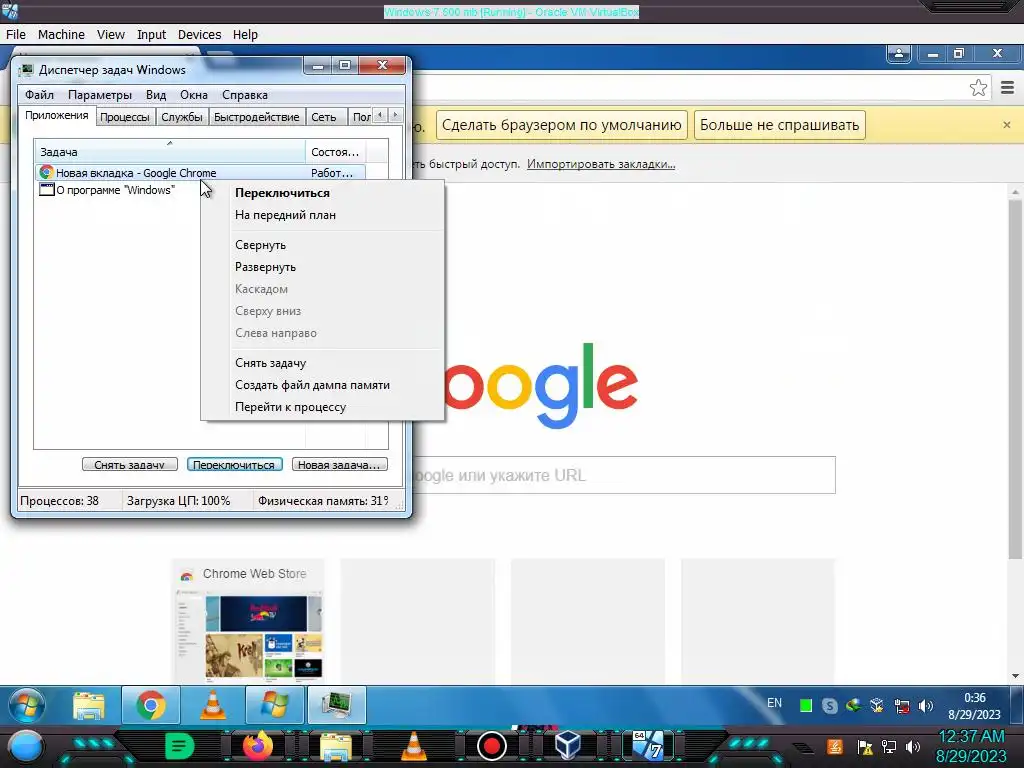Switch to the Сеть tab
Image resolution: width=1024 pixels, height=768 pixels.
[324, 117]
